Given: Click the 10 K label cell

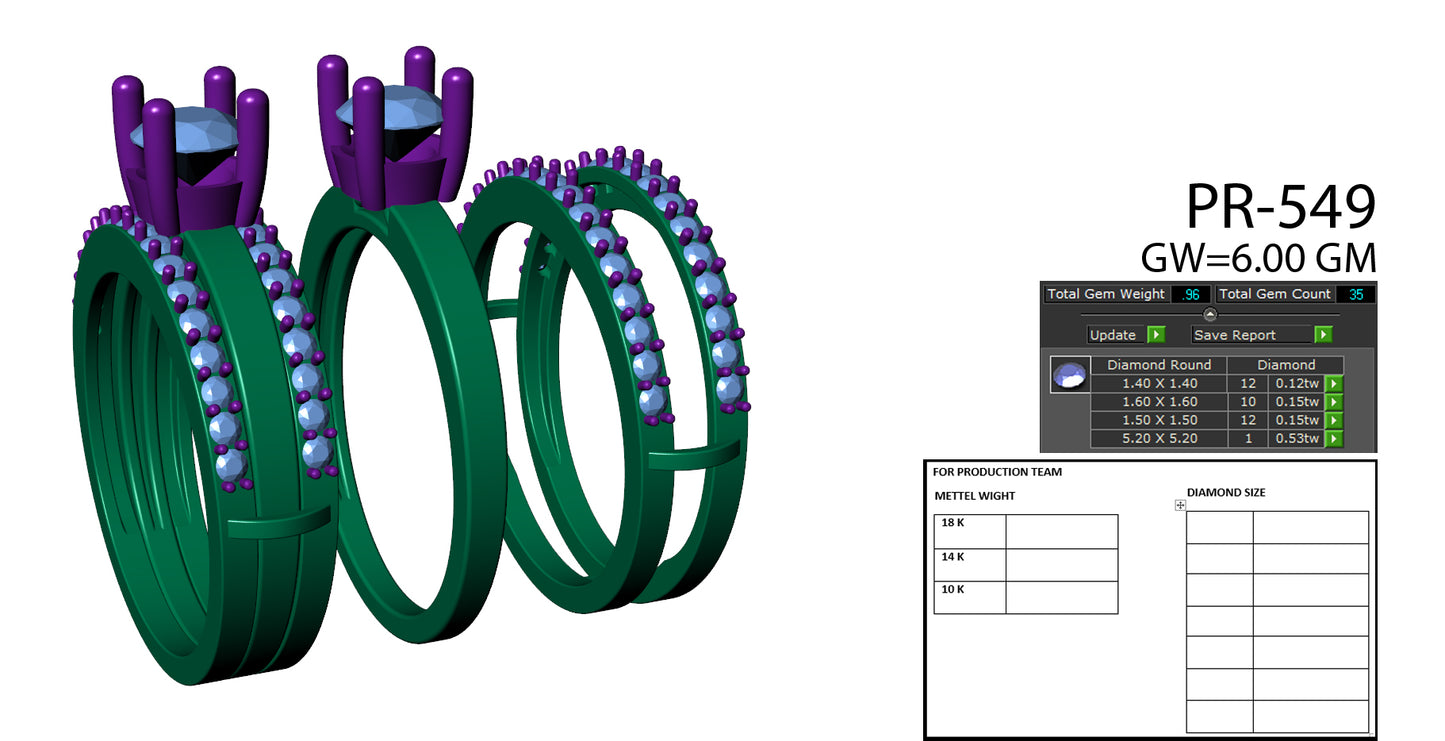Looking at the screenshot, I should pyautogui.click(x=970, y=597).
